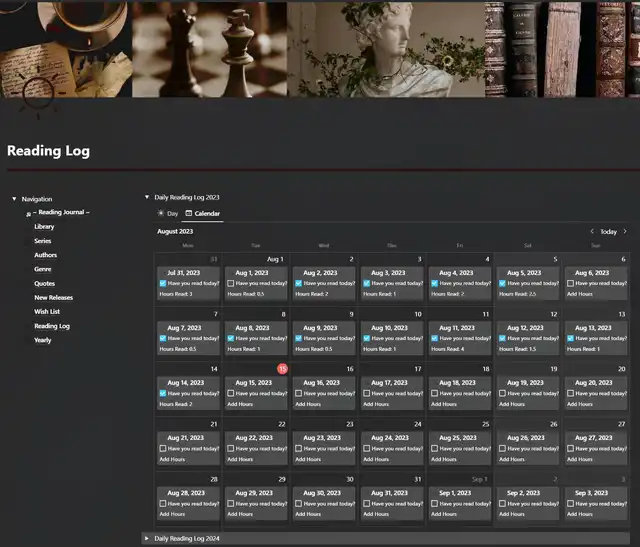The image size is (640, 547).
Task: Uncheck 'Have you read today?' for Aug 14, 2023
Action: [x=163, y=393]
